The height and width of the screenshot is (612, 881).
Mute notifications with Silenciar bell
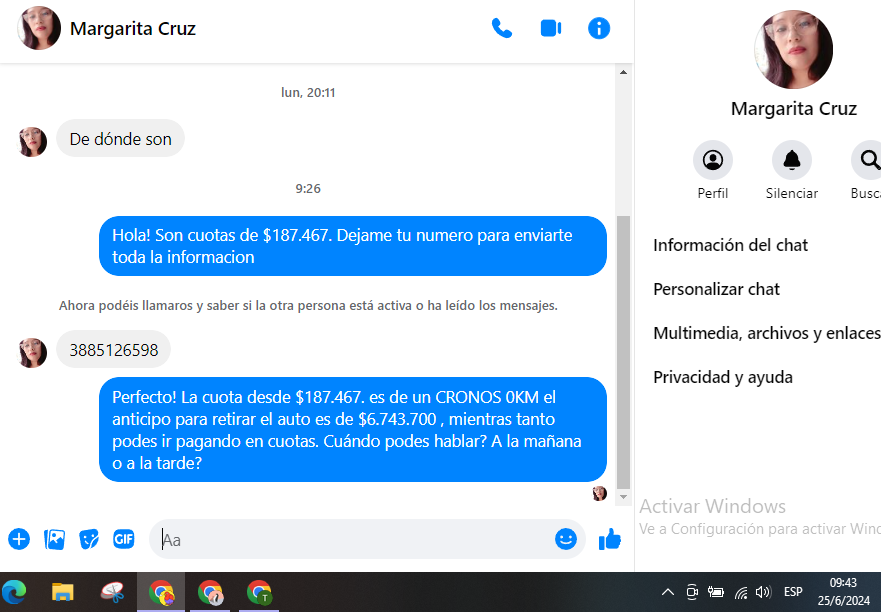point(792,160)
